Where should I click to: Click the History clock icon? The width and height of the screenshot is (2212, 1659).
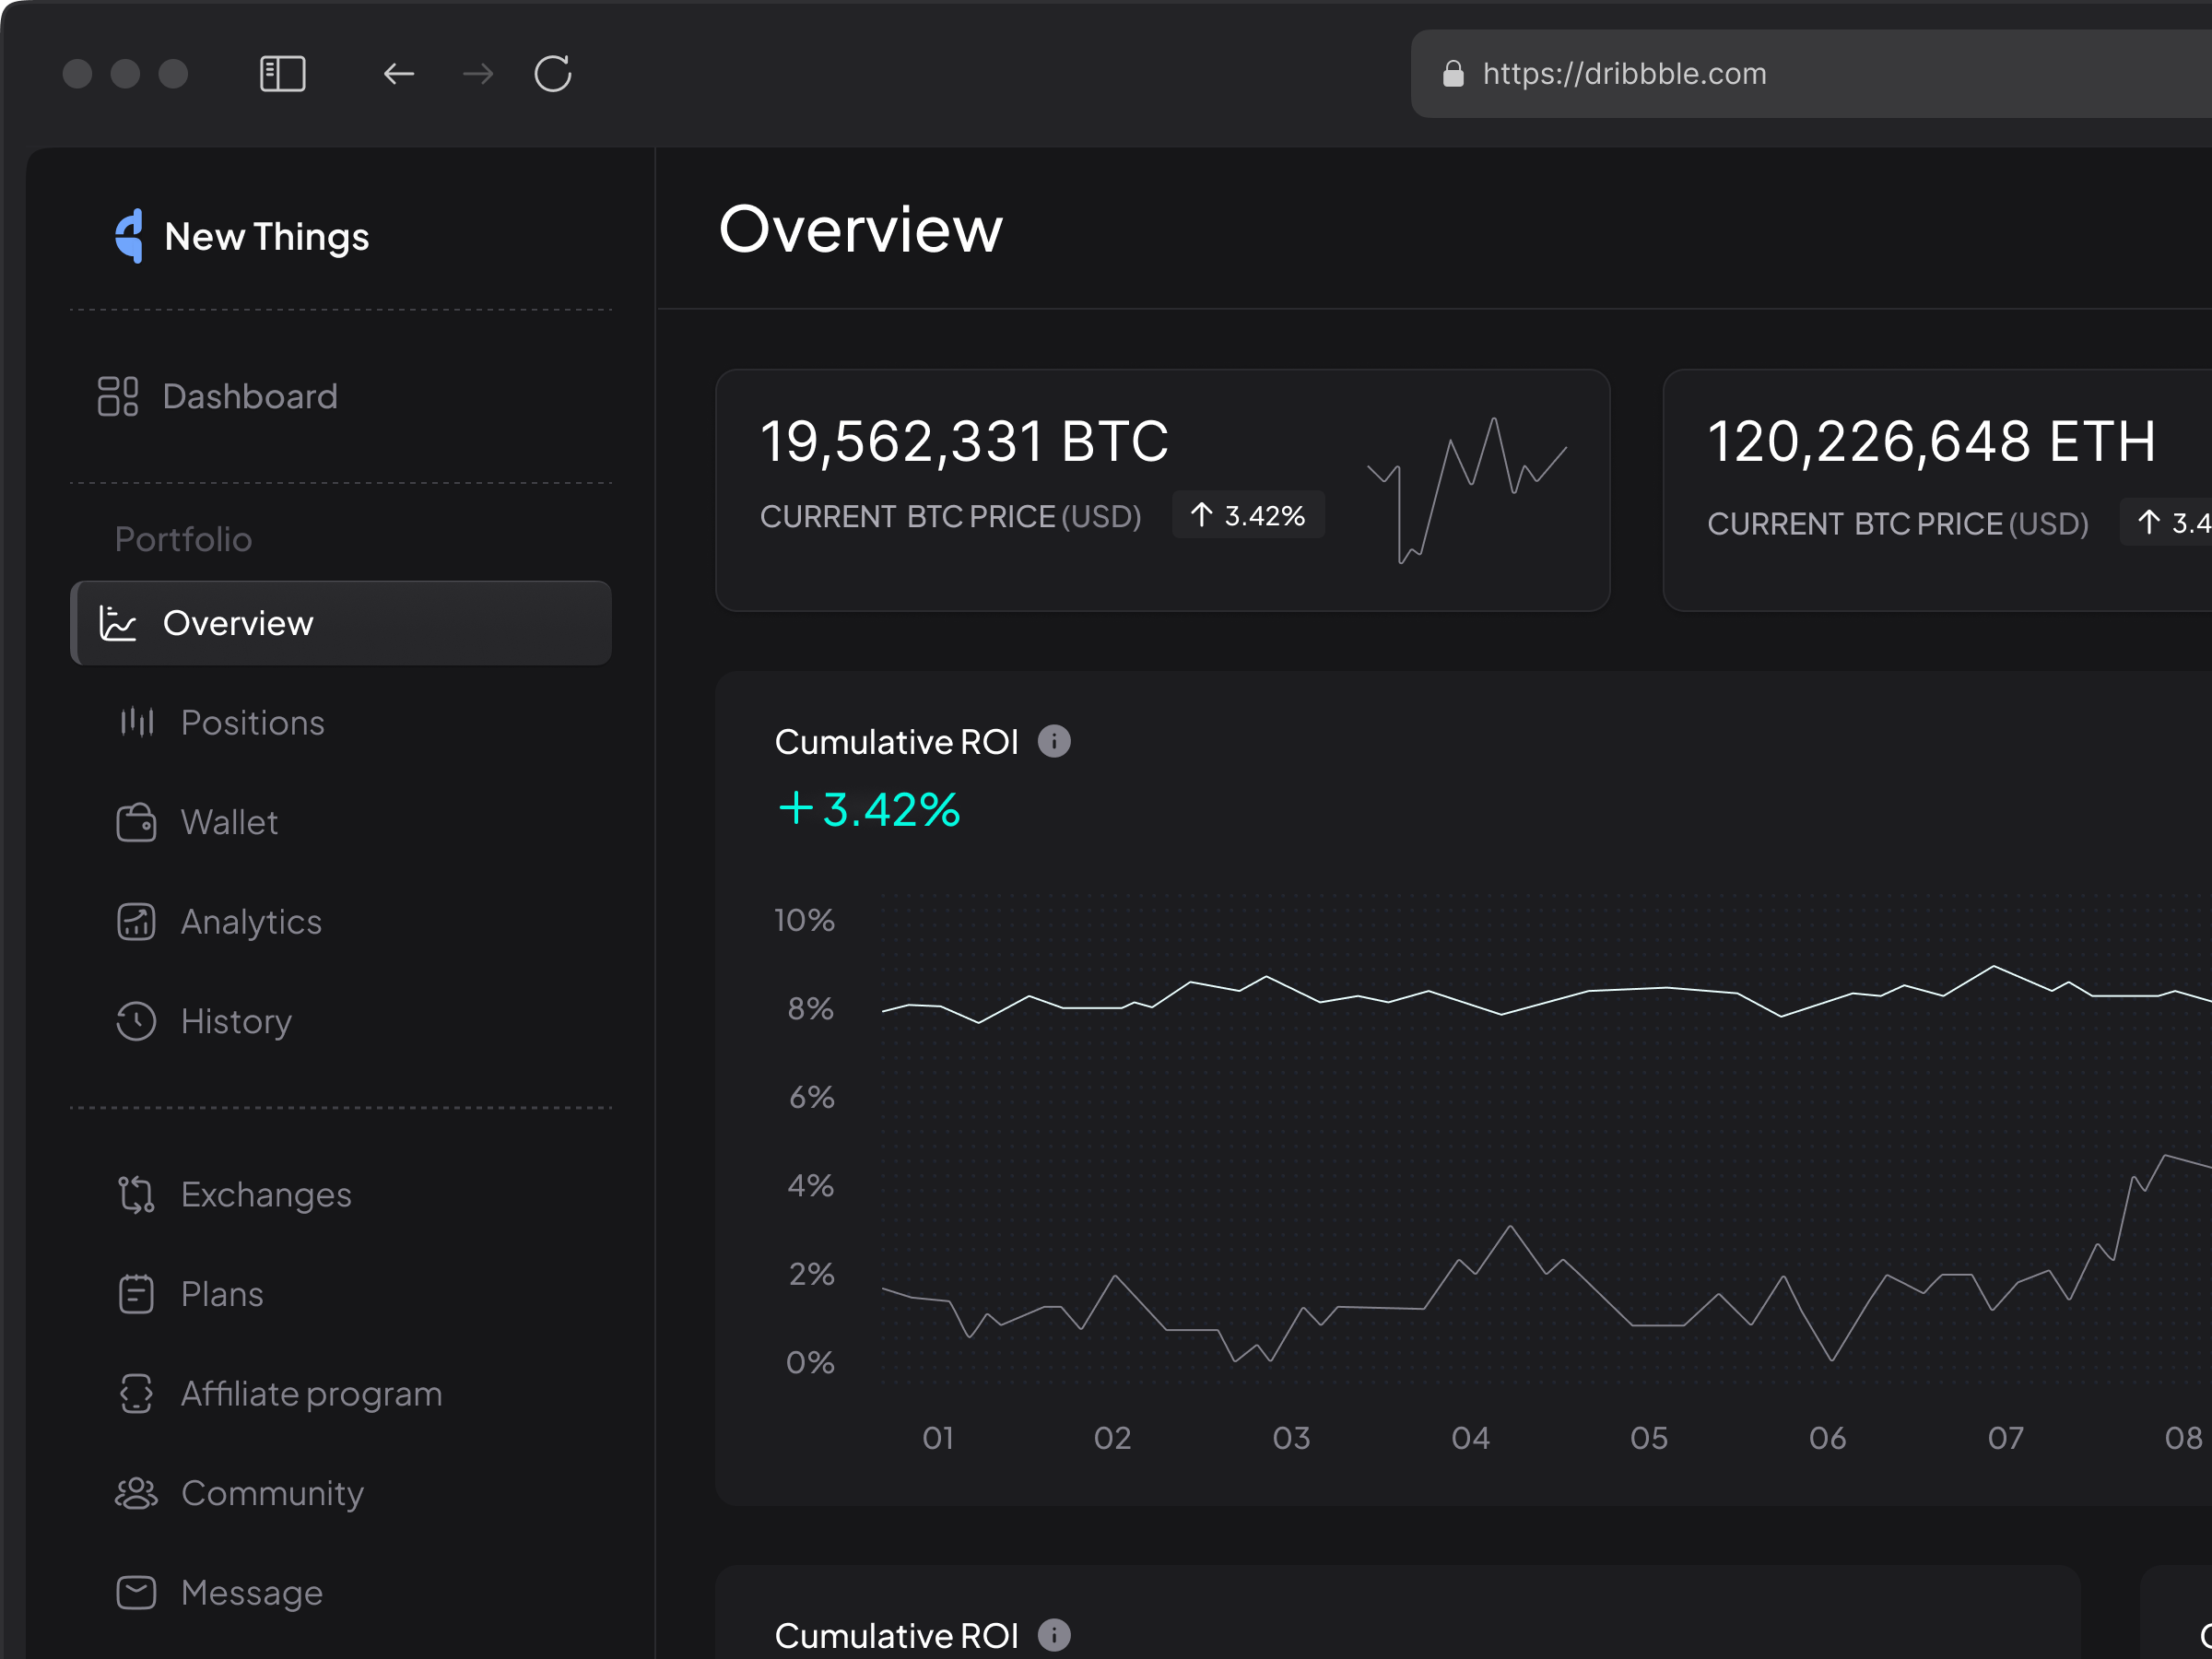tap(135, 1021)
